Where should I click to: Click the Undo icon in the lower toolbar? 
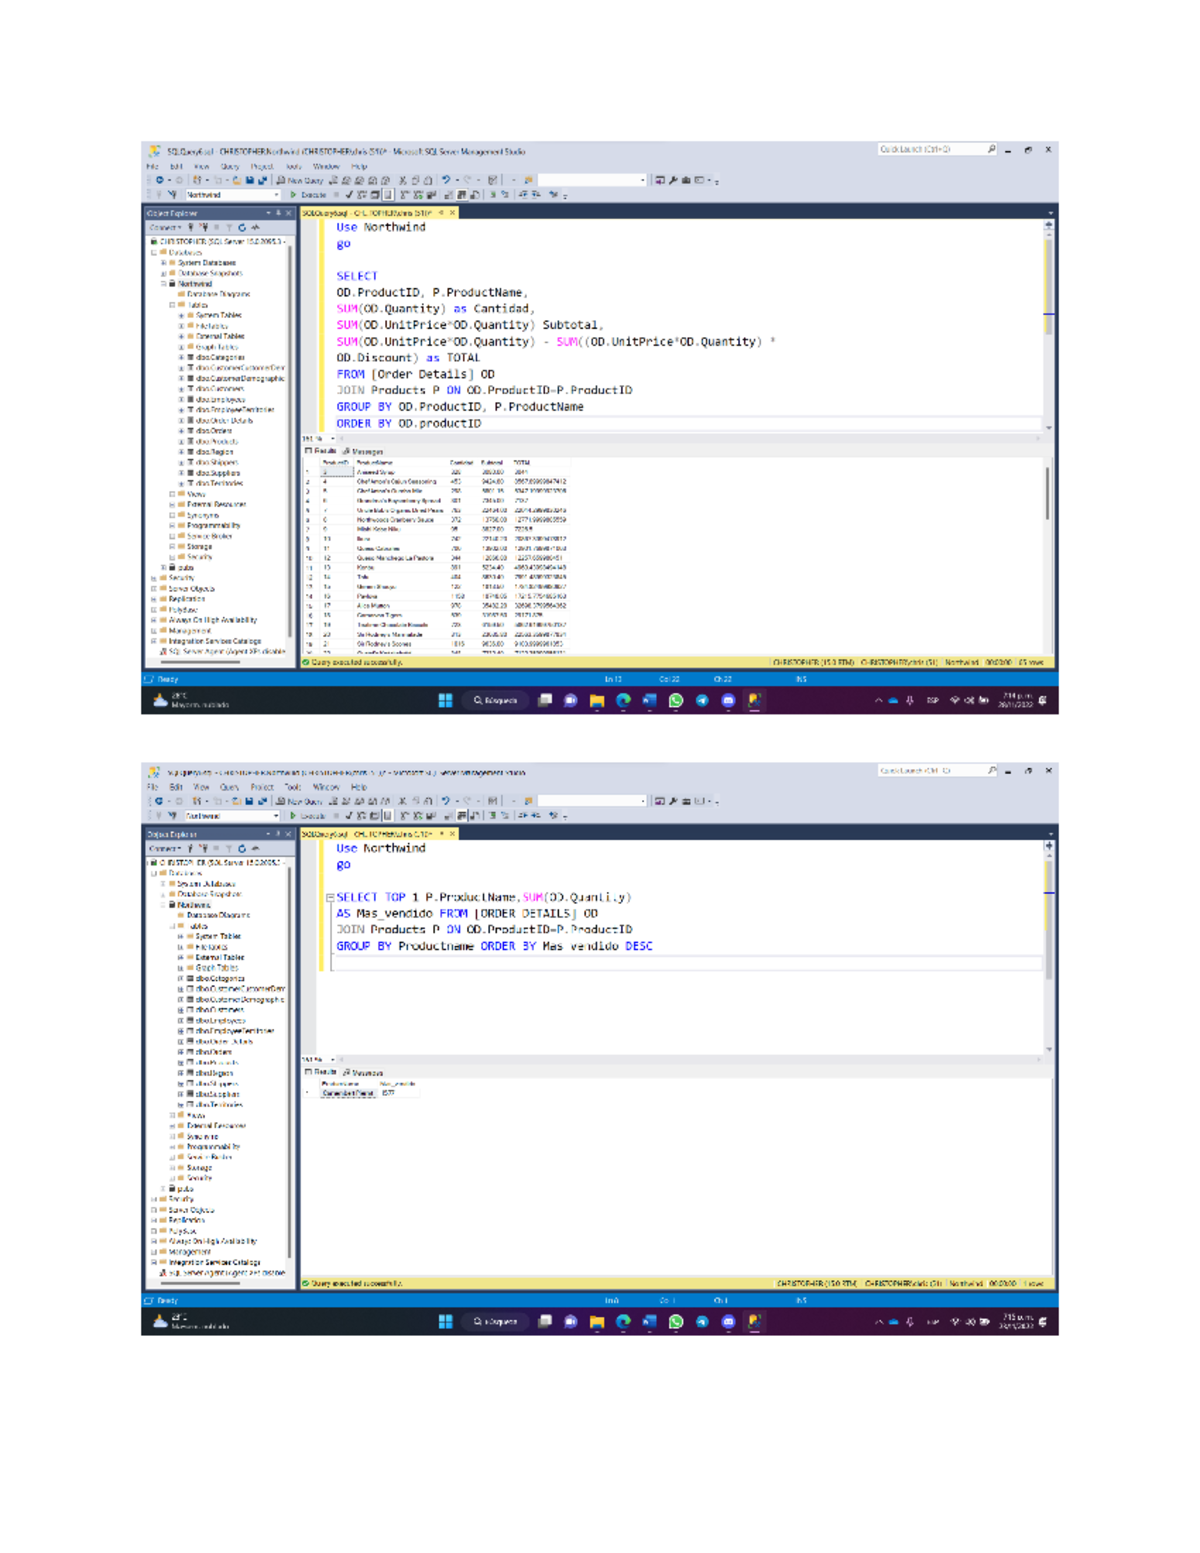coord(446,801)
